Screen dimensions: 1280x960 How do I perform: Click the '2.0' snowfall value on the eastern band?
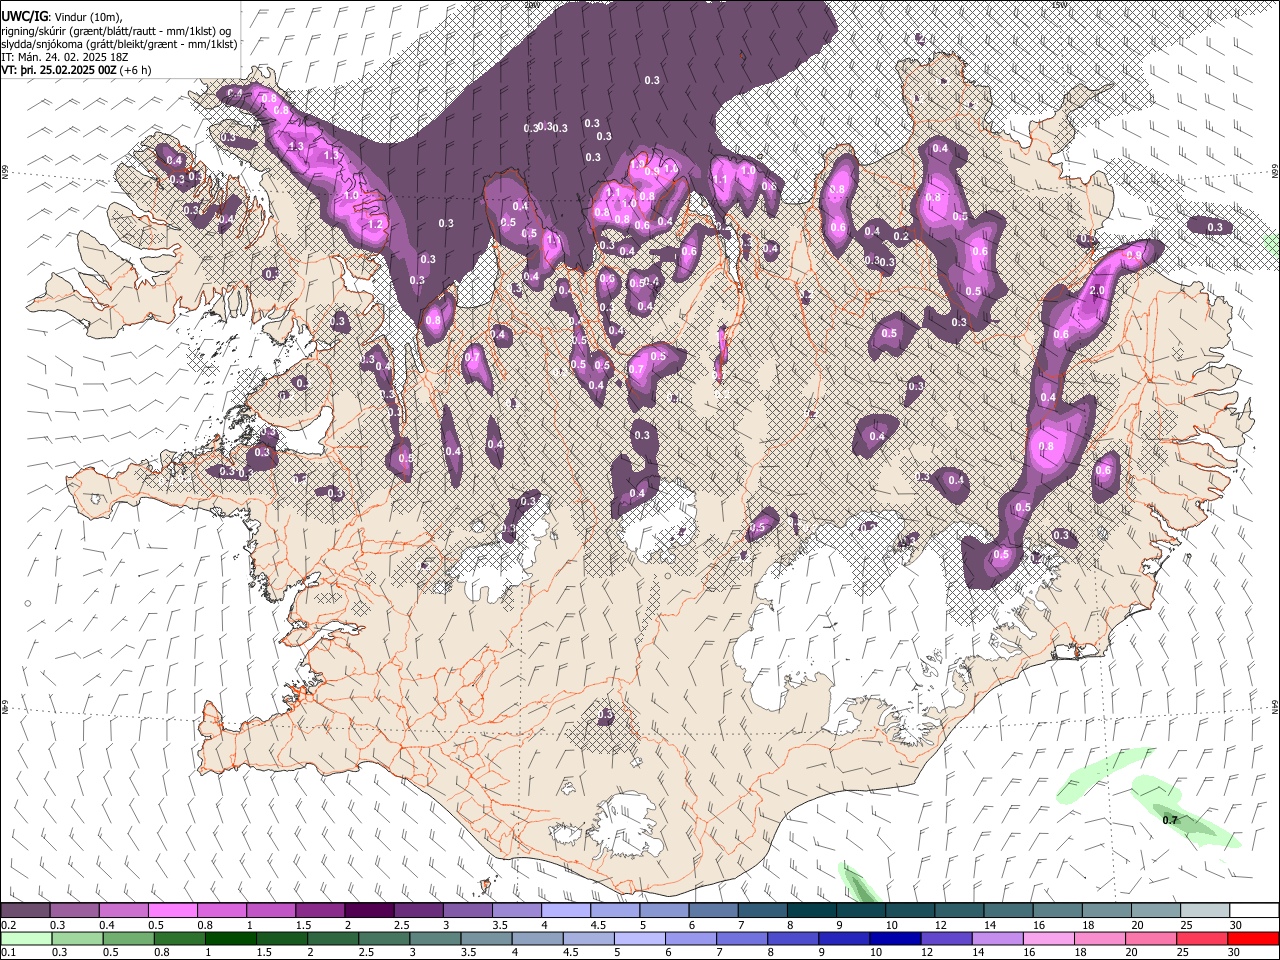pos(1096,291)
